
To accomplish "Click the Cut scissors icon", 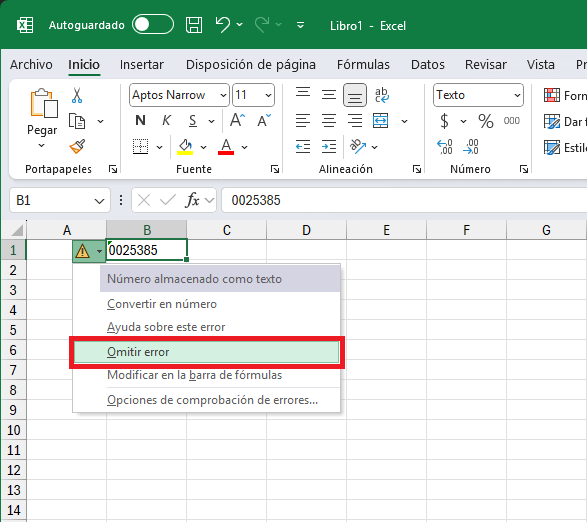I will click(77, 95).
